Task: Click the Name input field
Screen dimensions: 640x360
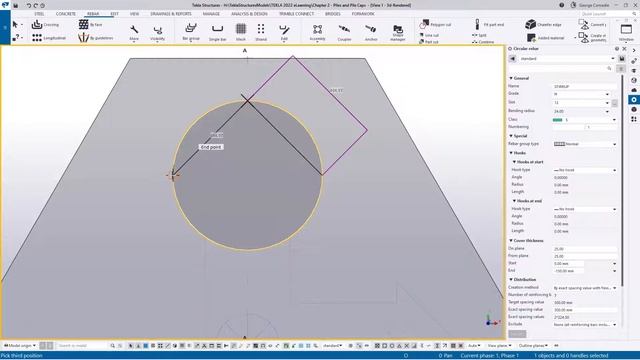Action: pyautogui.click(x=584, y=87)
